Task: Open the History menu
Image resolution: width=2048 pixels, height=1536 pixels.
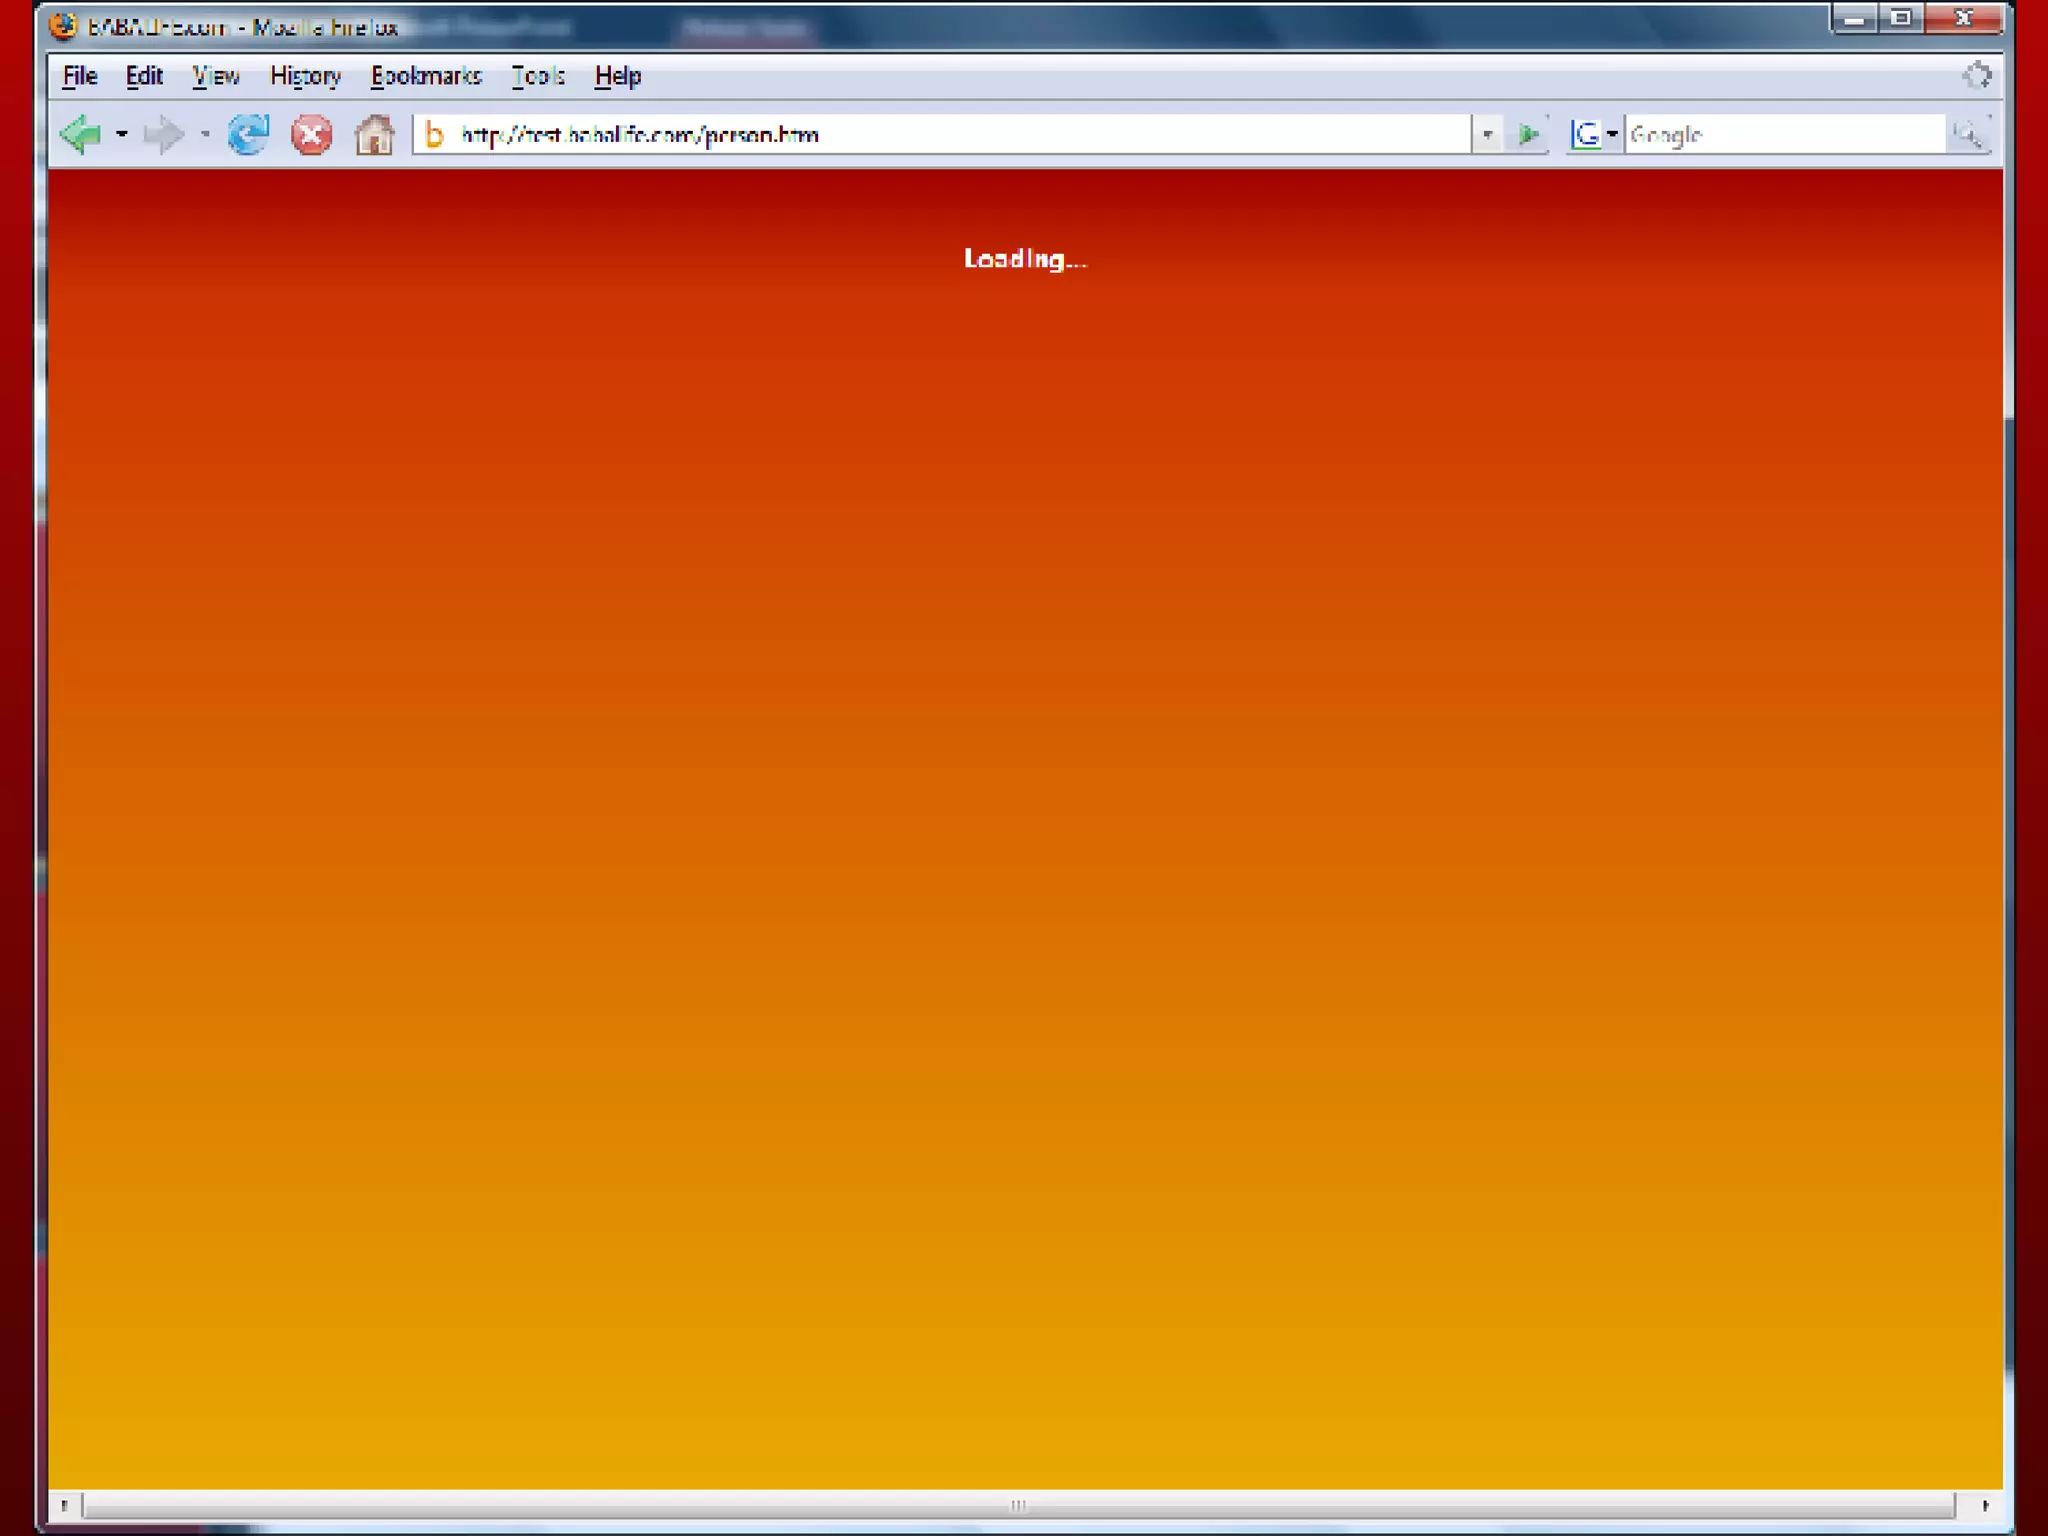Action: [x=305, y=76]
